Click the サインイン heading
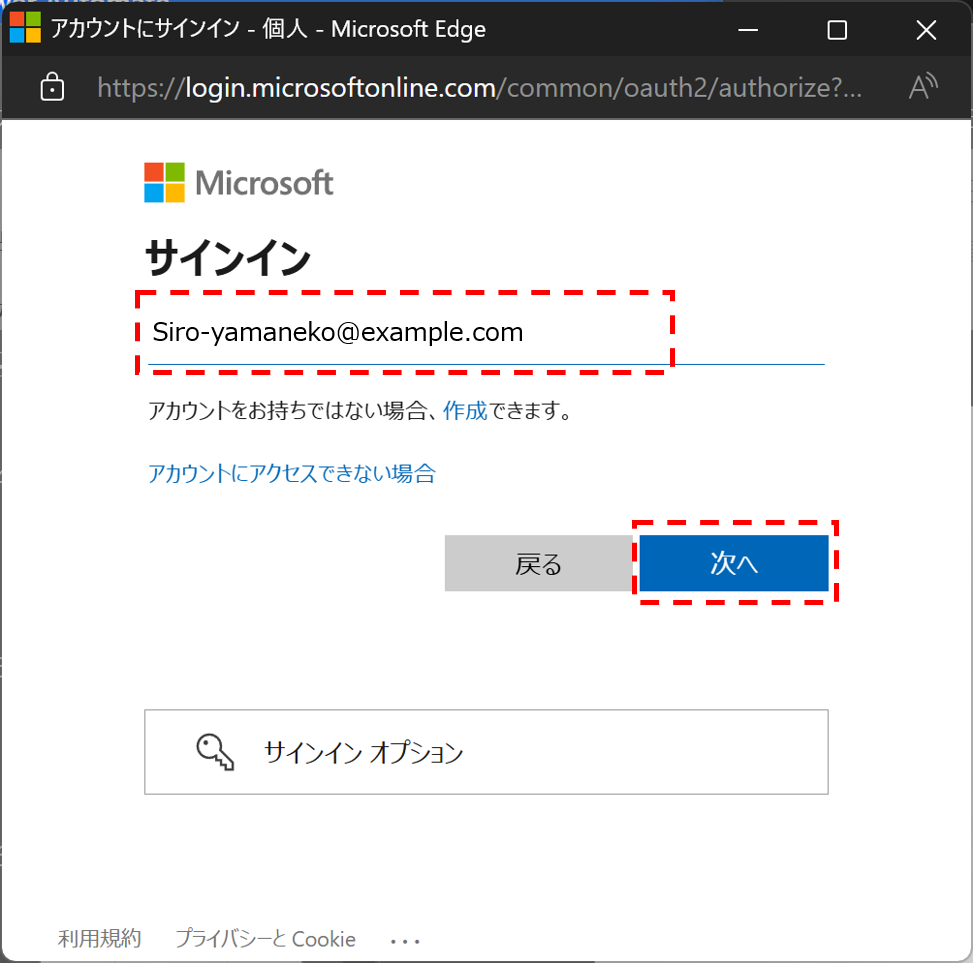Screen dimensions: 973x963 [x=228, y=258]
